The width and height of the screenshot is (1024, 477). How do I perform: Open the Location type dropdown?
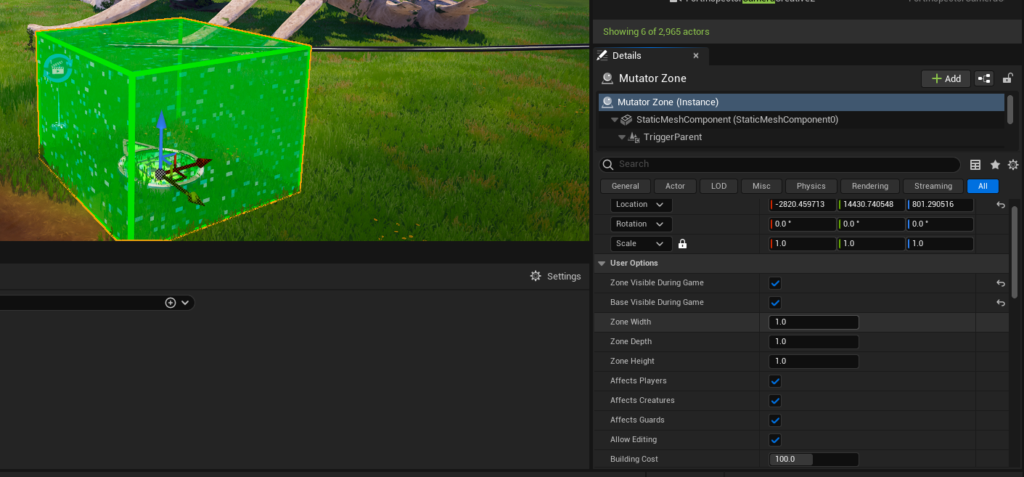click(x=641, y=205)
